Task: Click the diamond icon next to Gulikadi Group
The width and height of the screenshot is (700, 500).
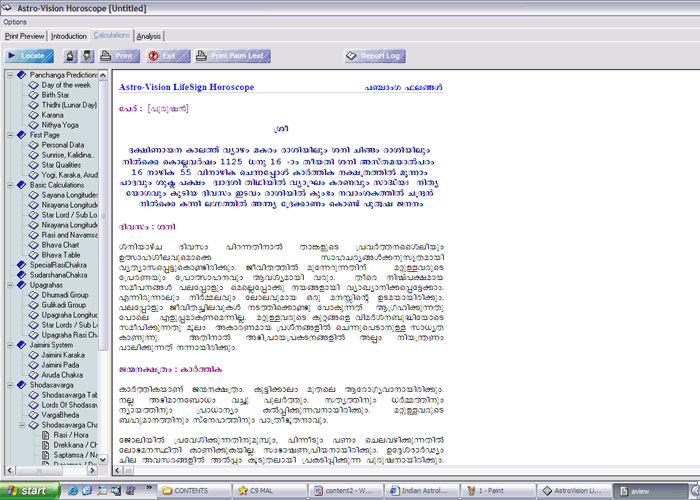Action: [33, 305]
